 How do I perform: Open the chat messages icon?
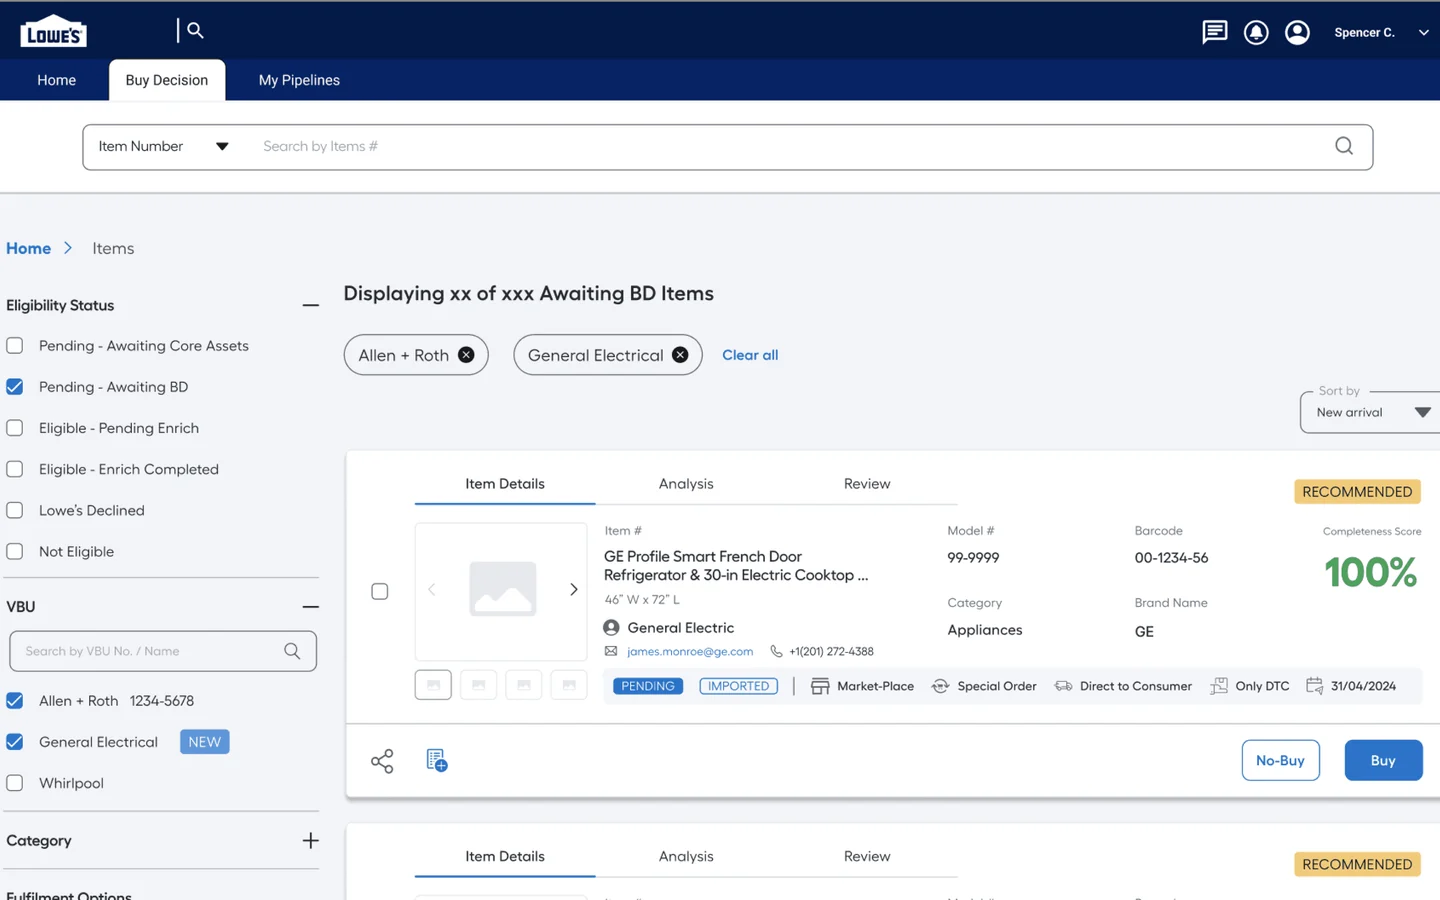tap(1214, 32)
